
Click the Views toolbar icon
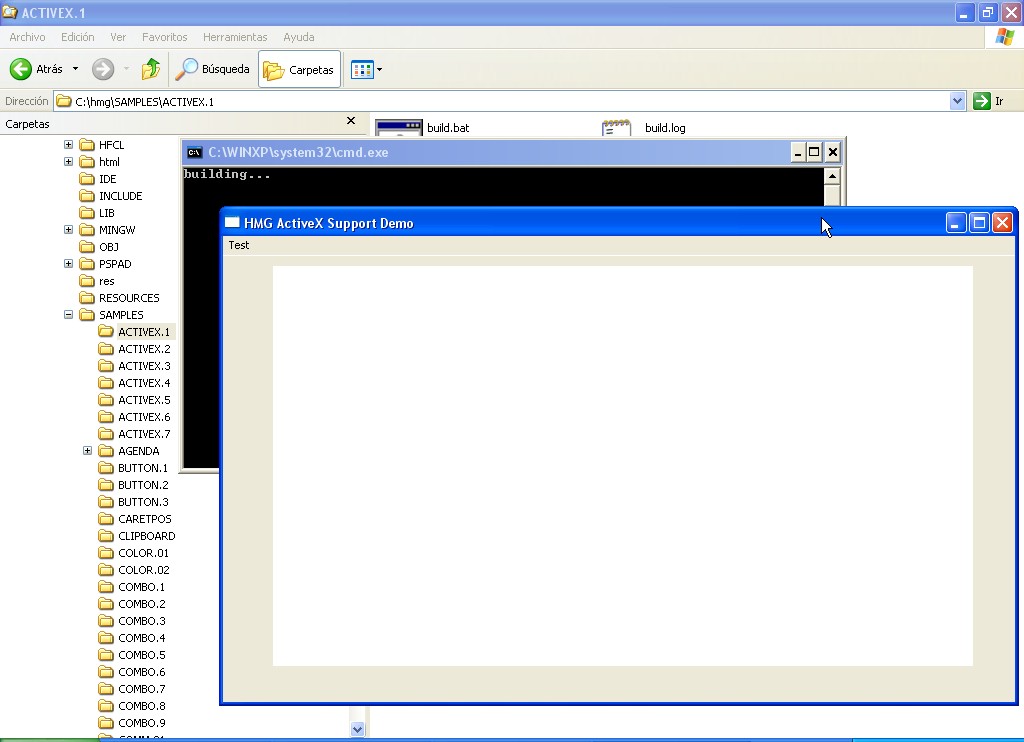coord(363,69)
